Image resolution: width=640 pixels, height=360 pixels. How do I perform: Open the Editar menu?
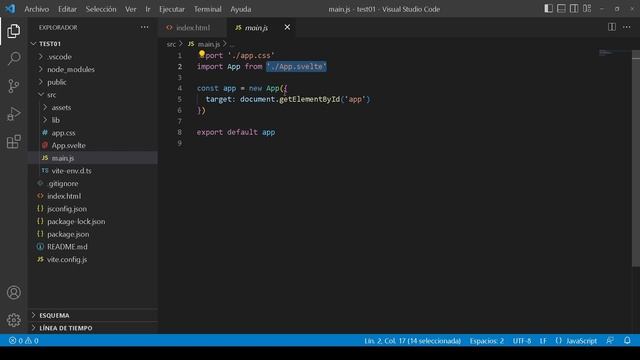(x=67, y=9)
